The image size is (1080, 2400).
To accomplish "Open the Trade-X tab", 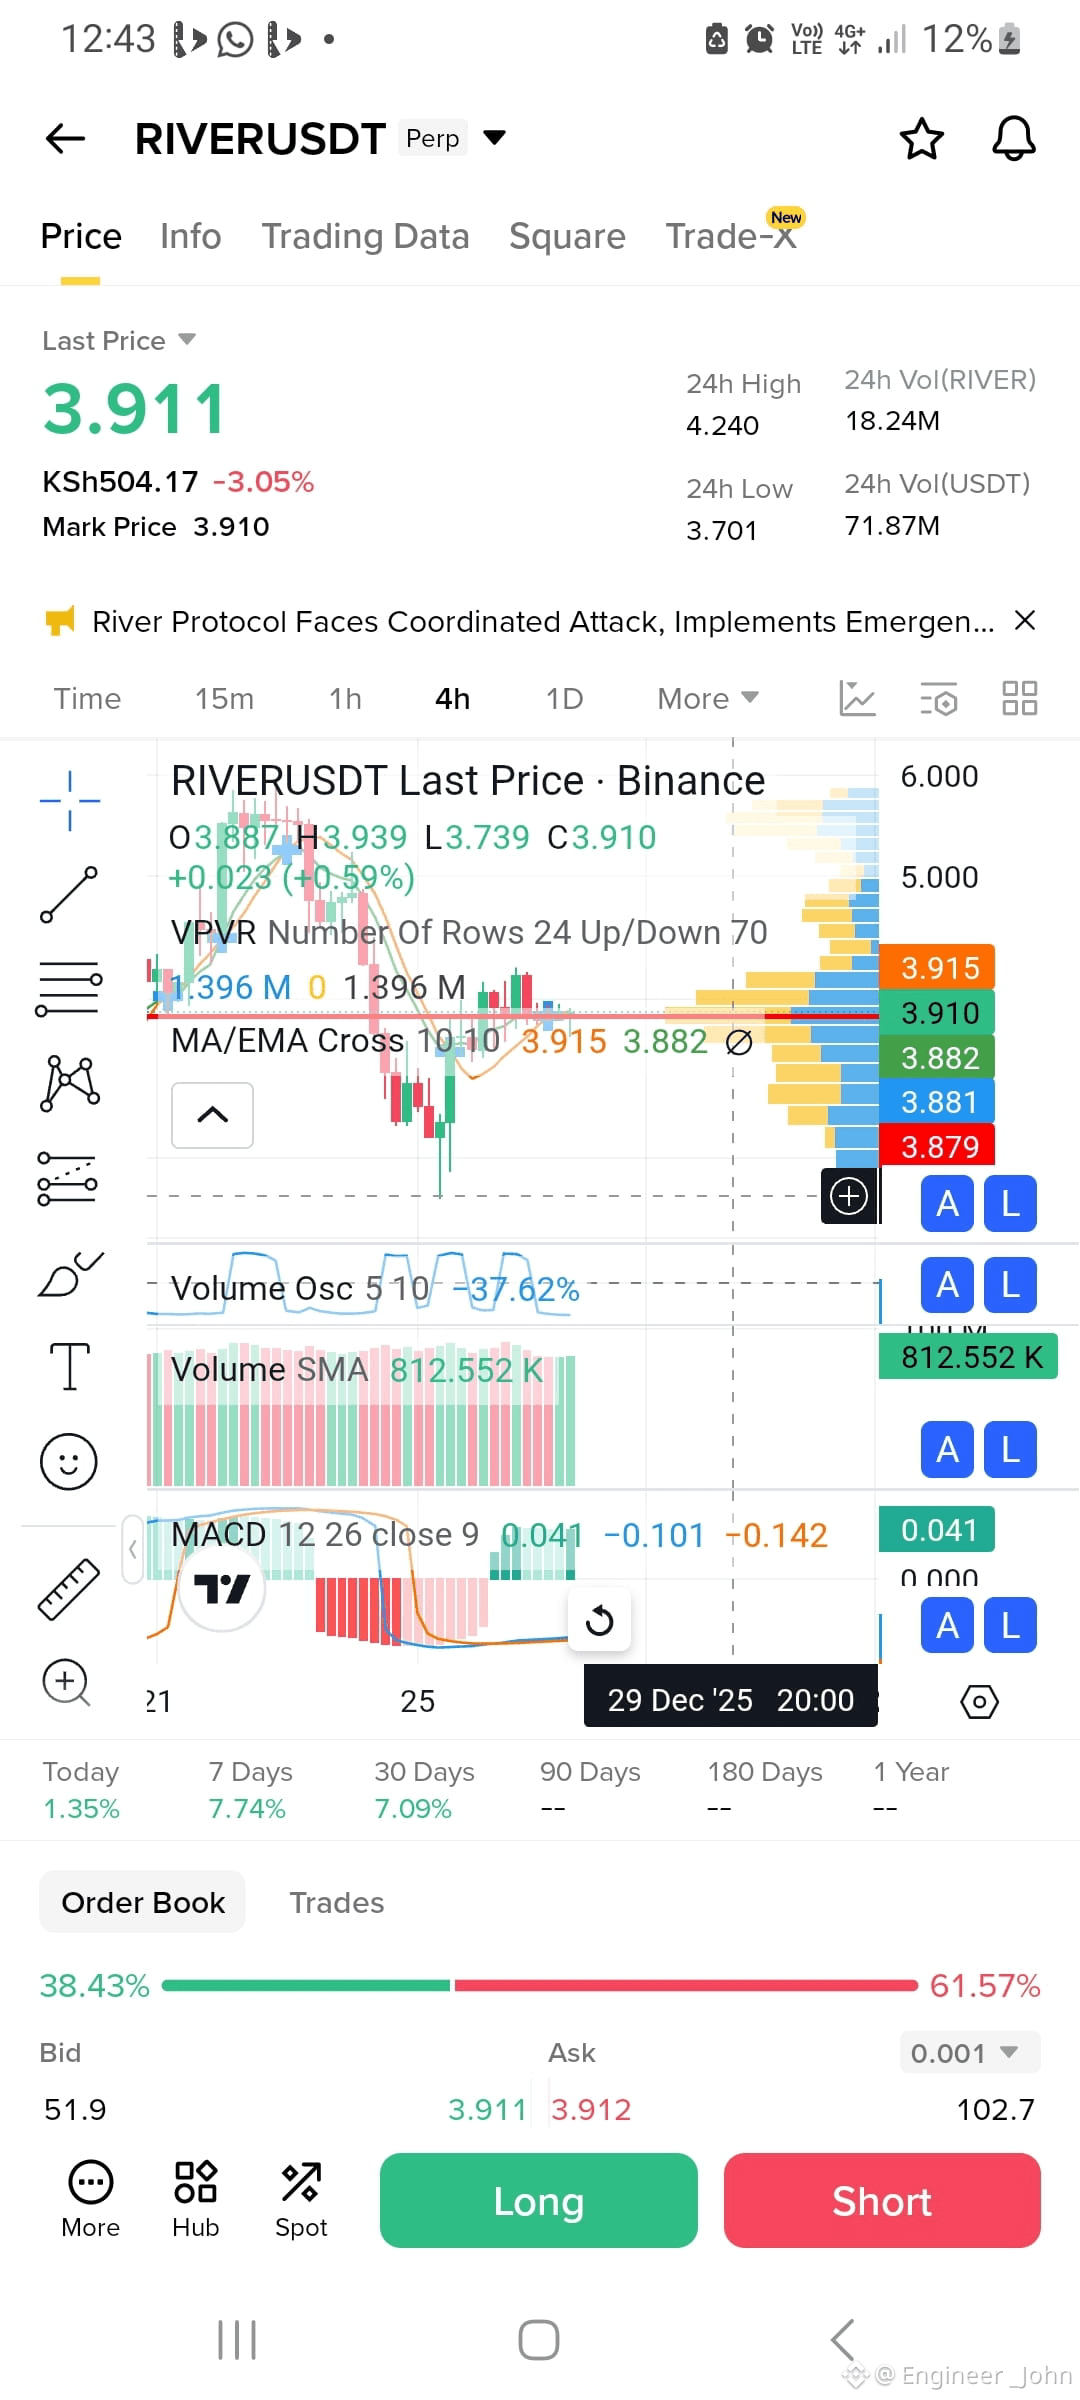I will point(731,236).
